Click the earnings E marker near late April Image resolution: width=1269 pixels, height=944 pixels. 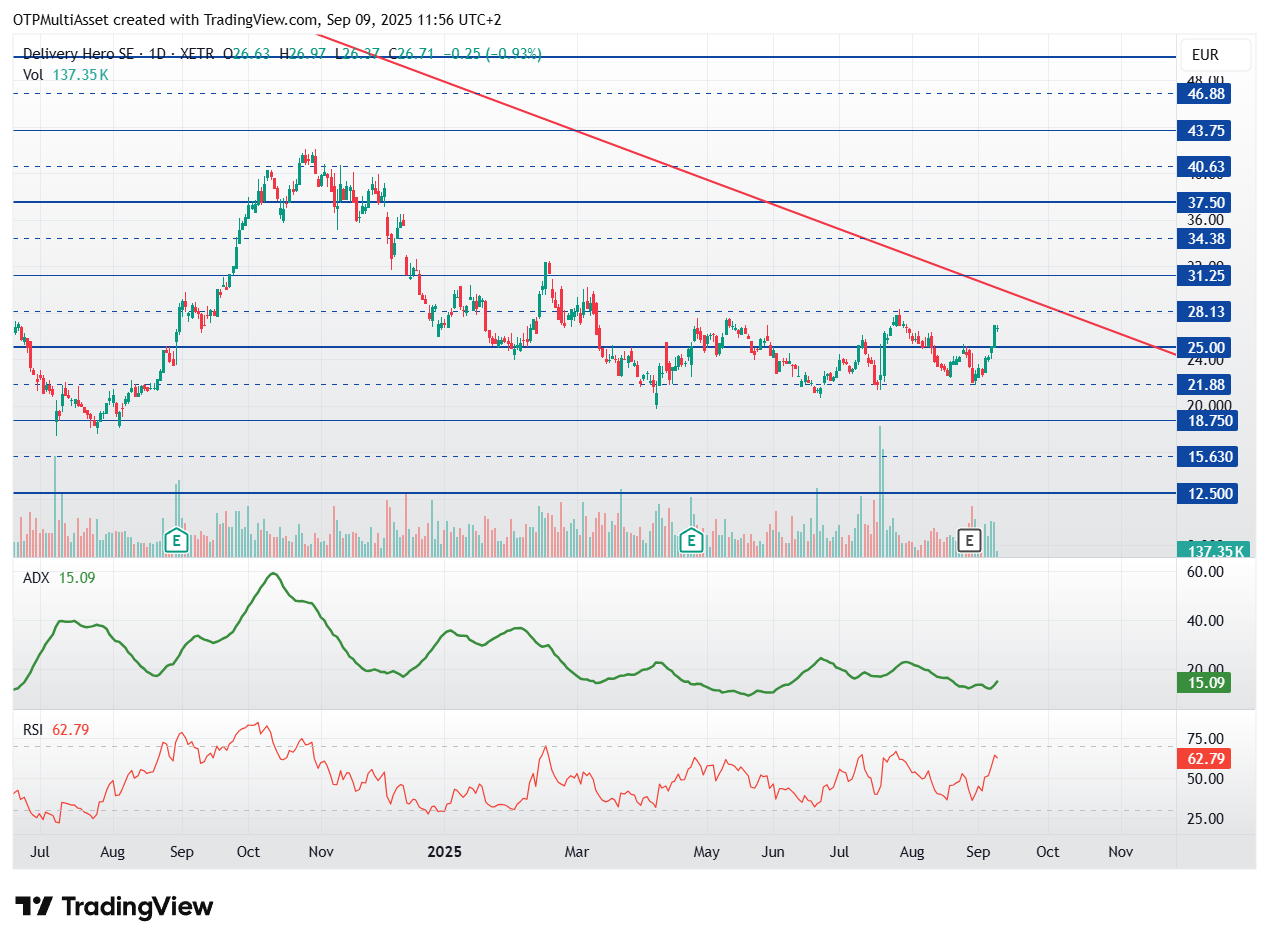tap(690, 541)
